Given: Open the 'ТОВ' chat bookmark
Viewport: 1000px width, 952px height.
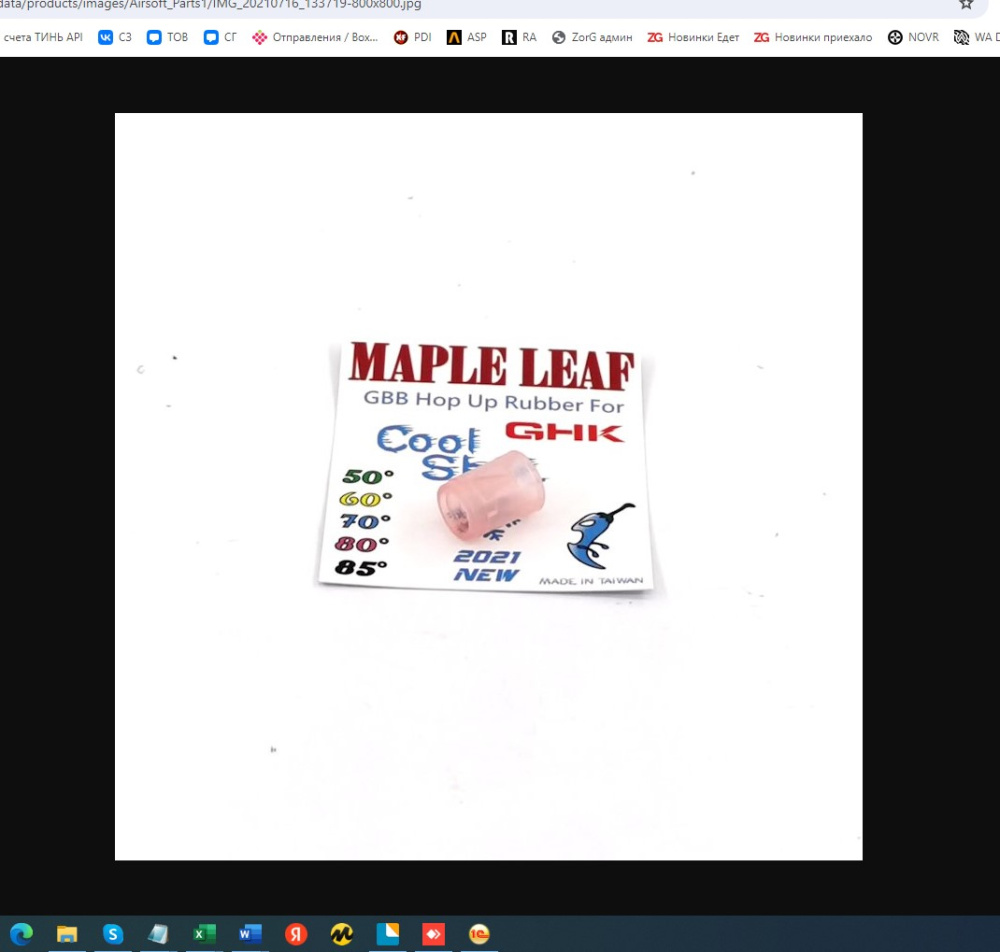Looking at the screenshot, I should [x=167, y=37].
